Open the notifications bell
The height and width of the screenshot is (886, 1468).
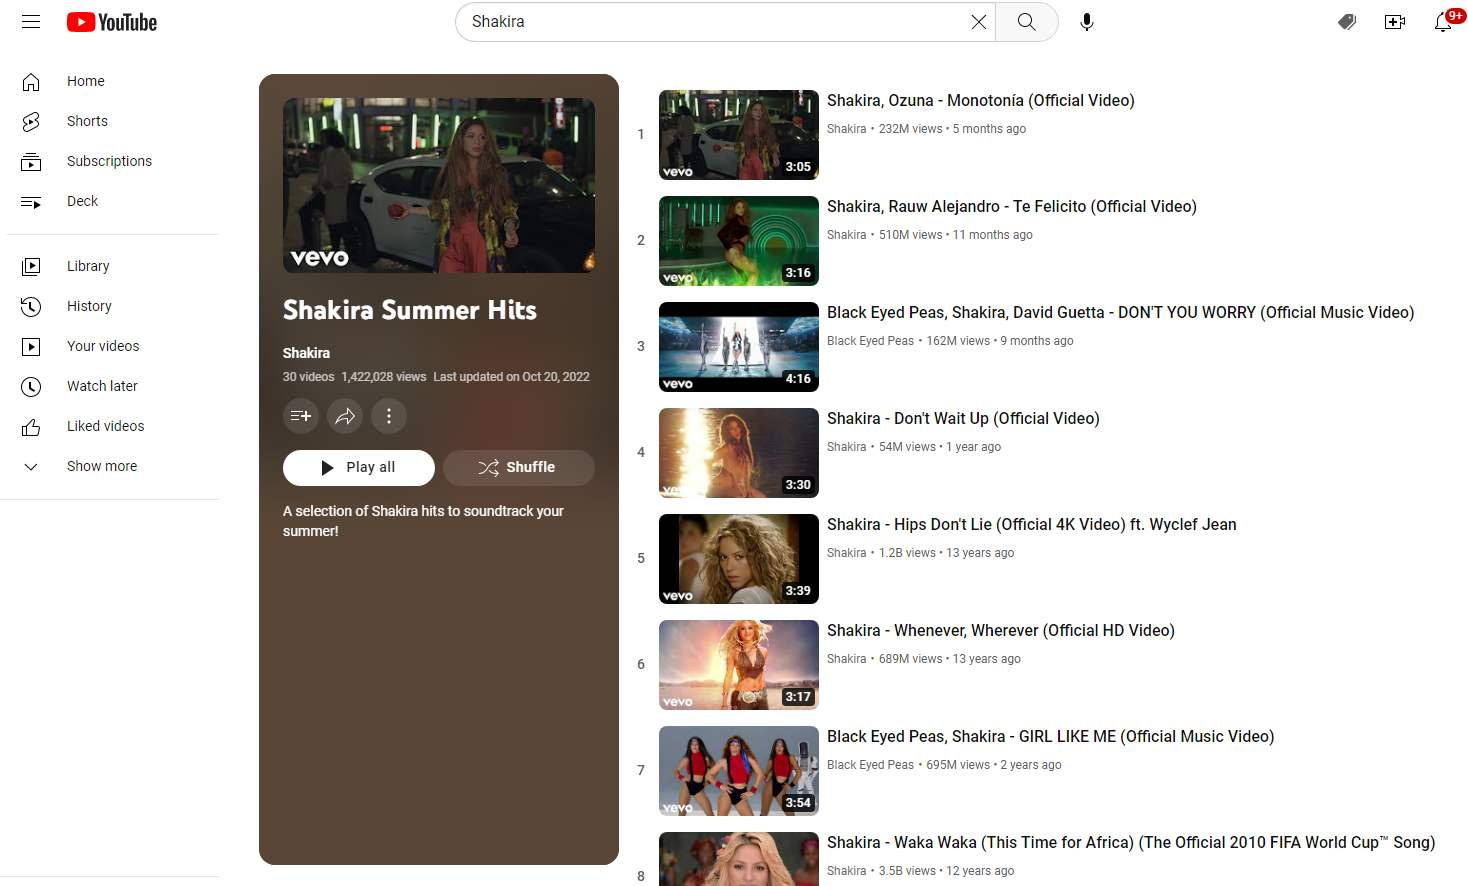(x=1440, y=22)
